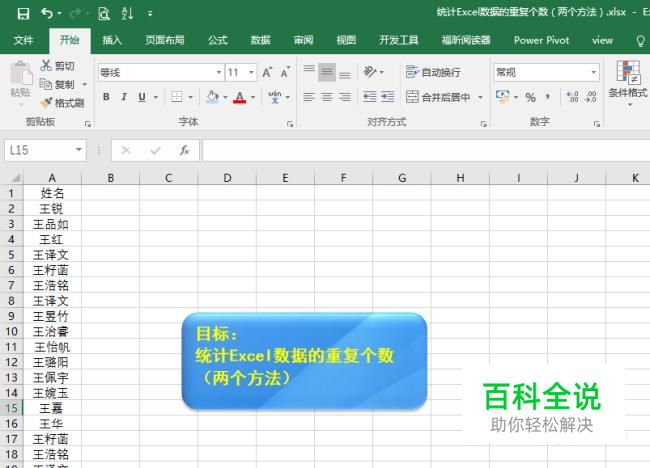Increase decimal places
650x468 pixels.
[572, 97]
